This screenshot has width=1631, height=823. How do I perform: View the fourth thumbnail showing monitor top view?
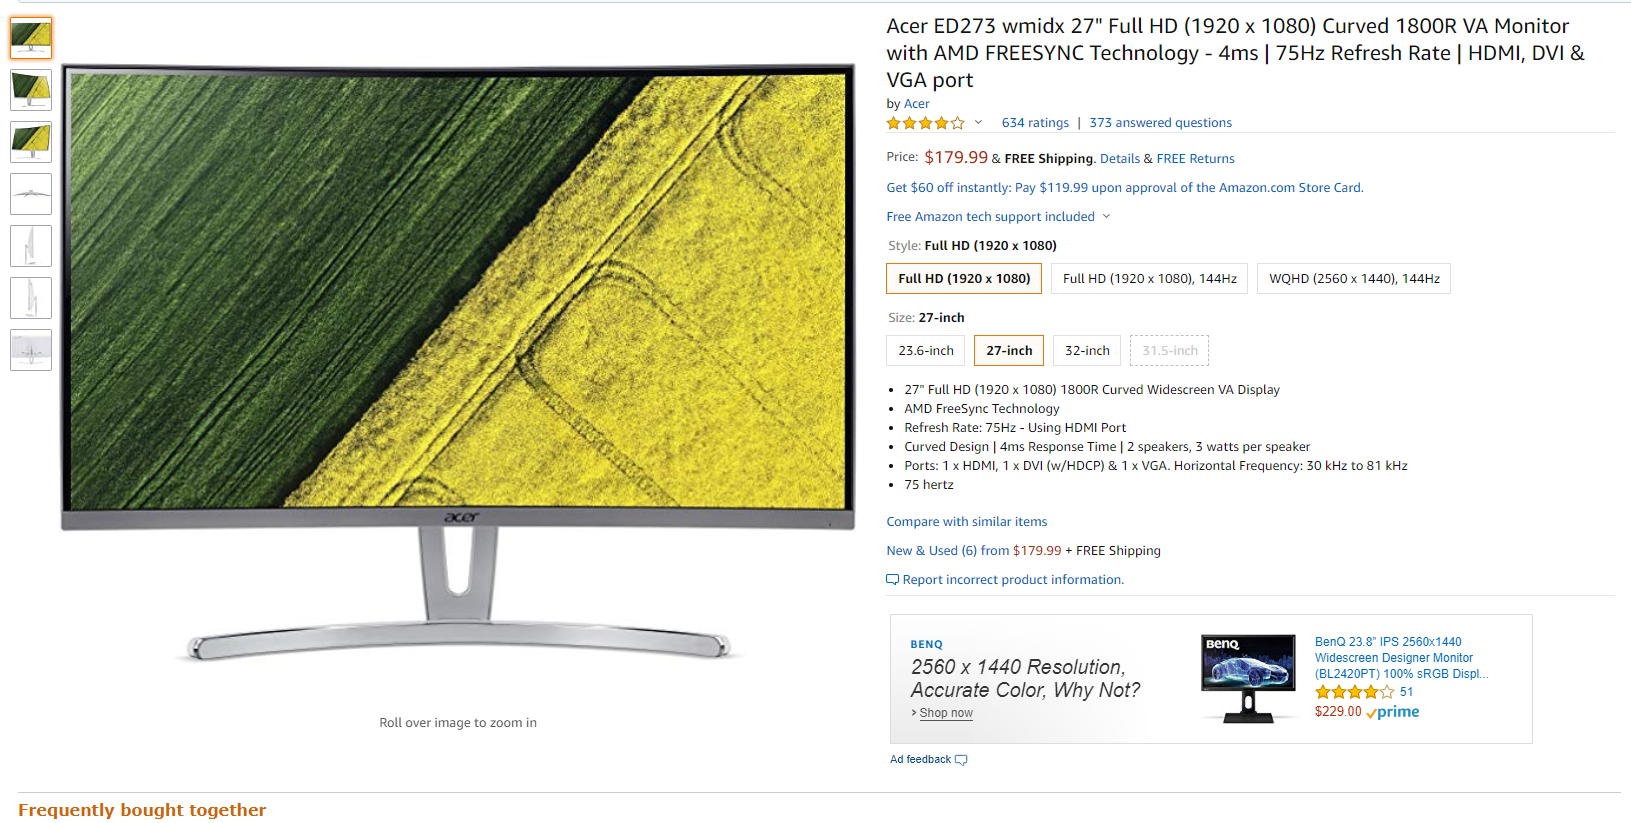click(x=31, y=194)
